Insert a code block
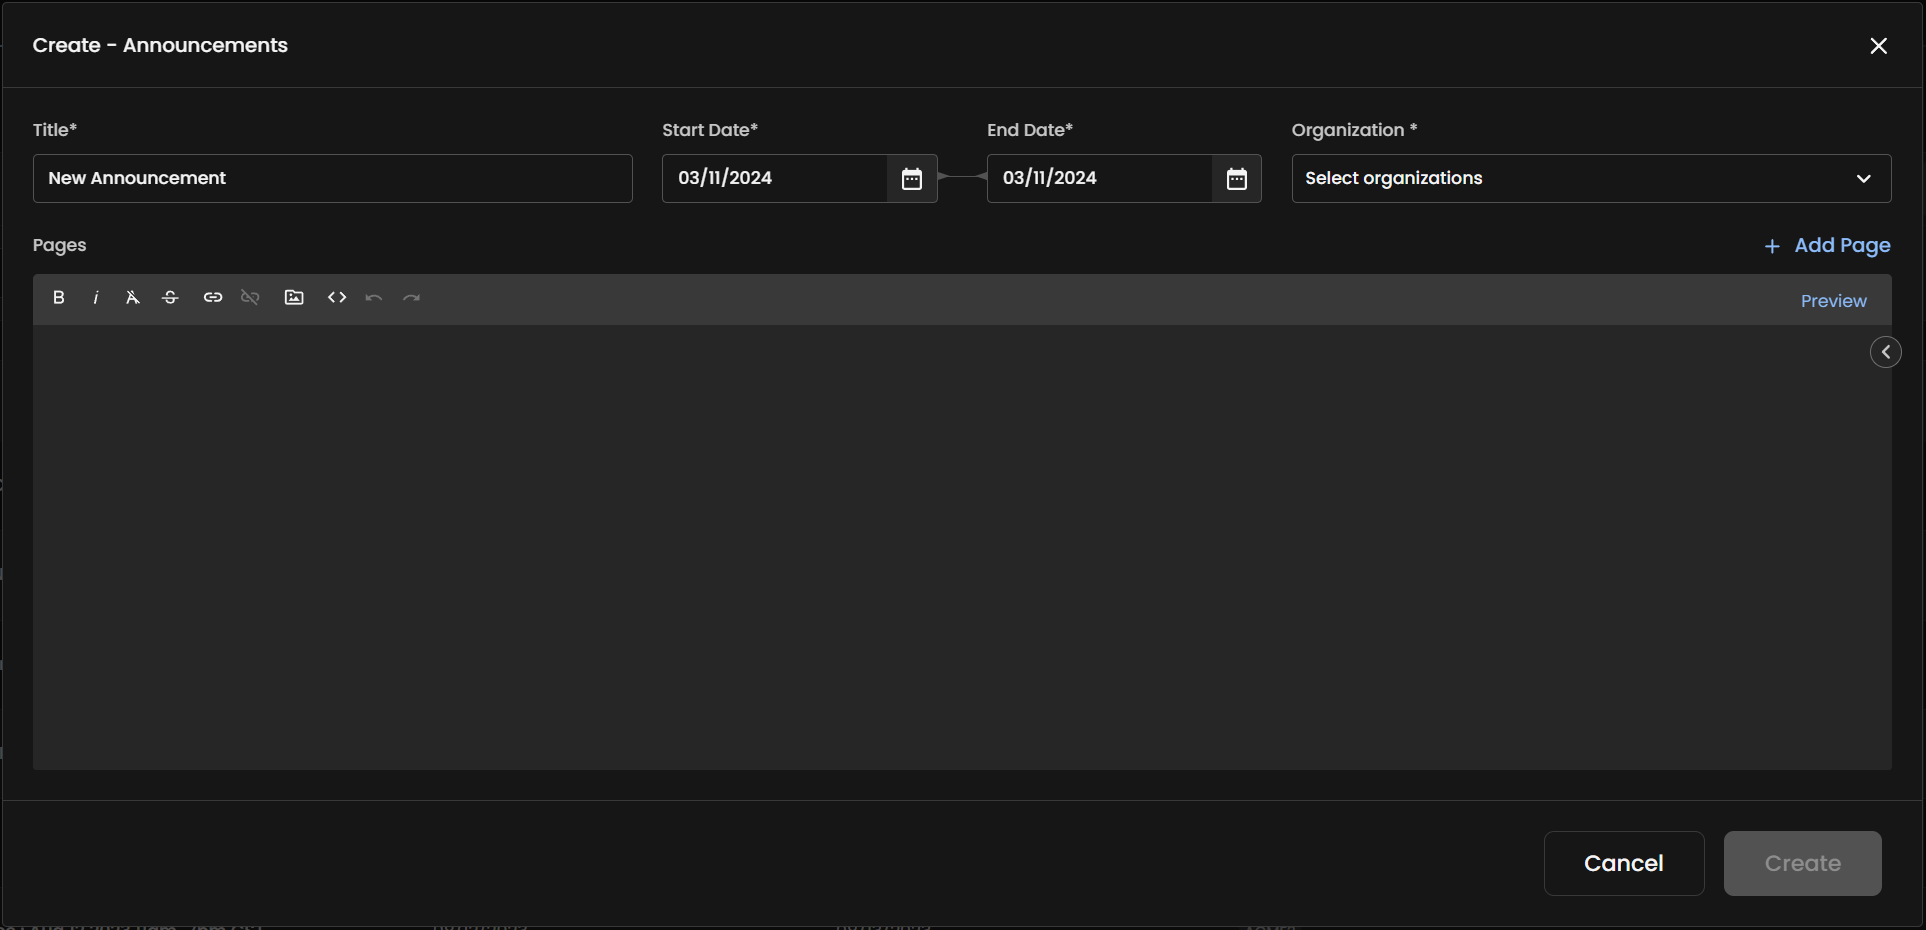The height and width of the screenshot is (930, 1926). click(336, 297)
